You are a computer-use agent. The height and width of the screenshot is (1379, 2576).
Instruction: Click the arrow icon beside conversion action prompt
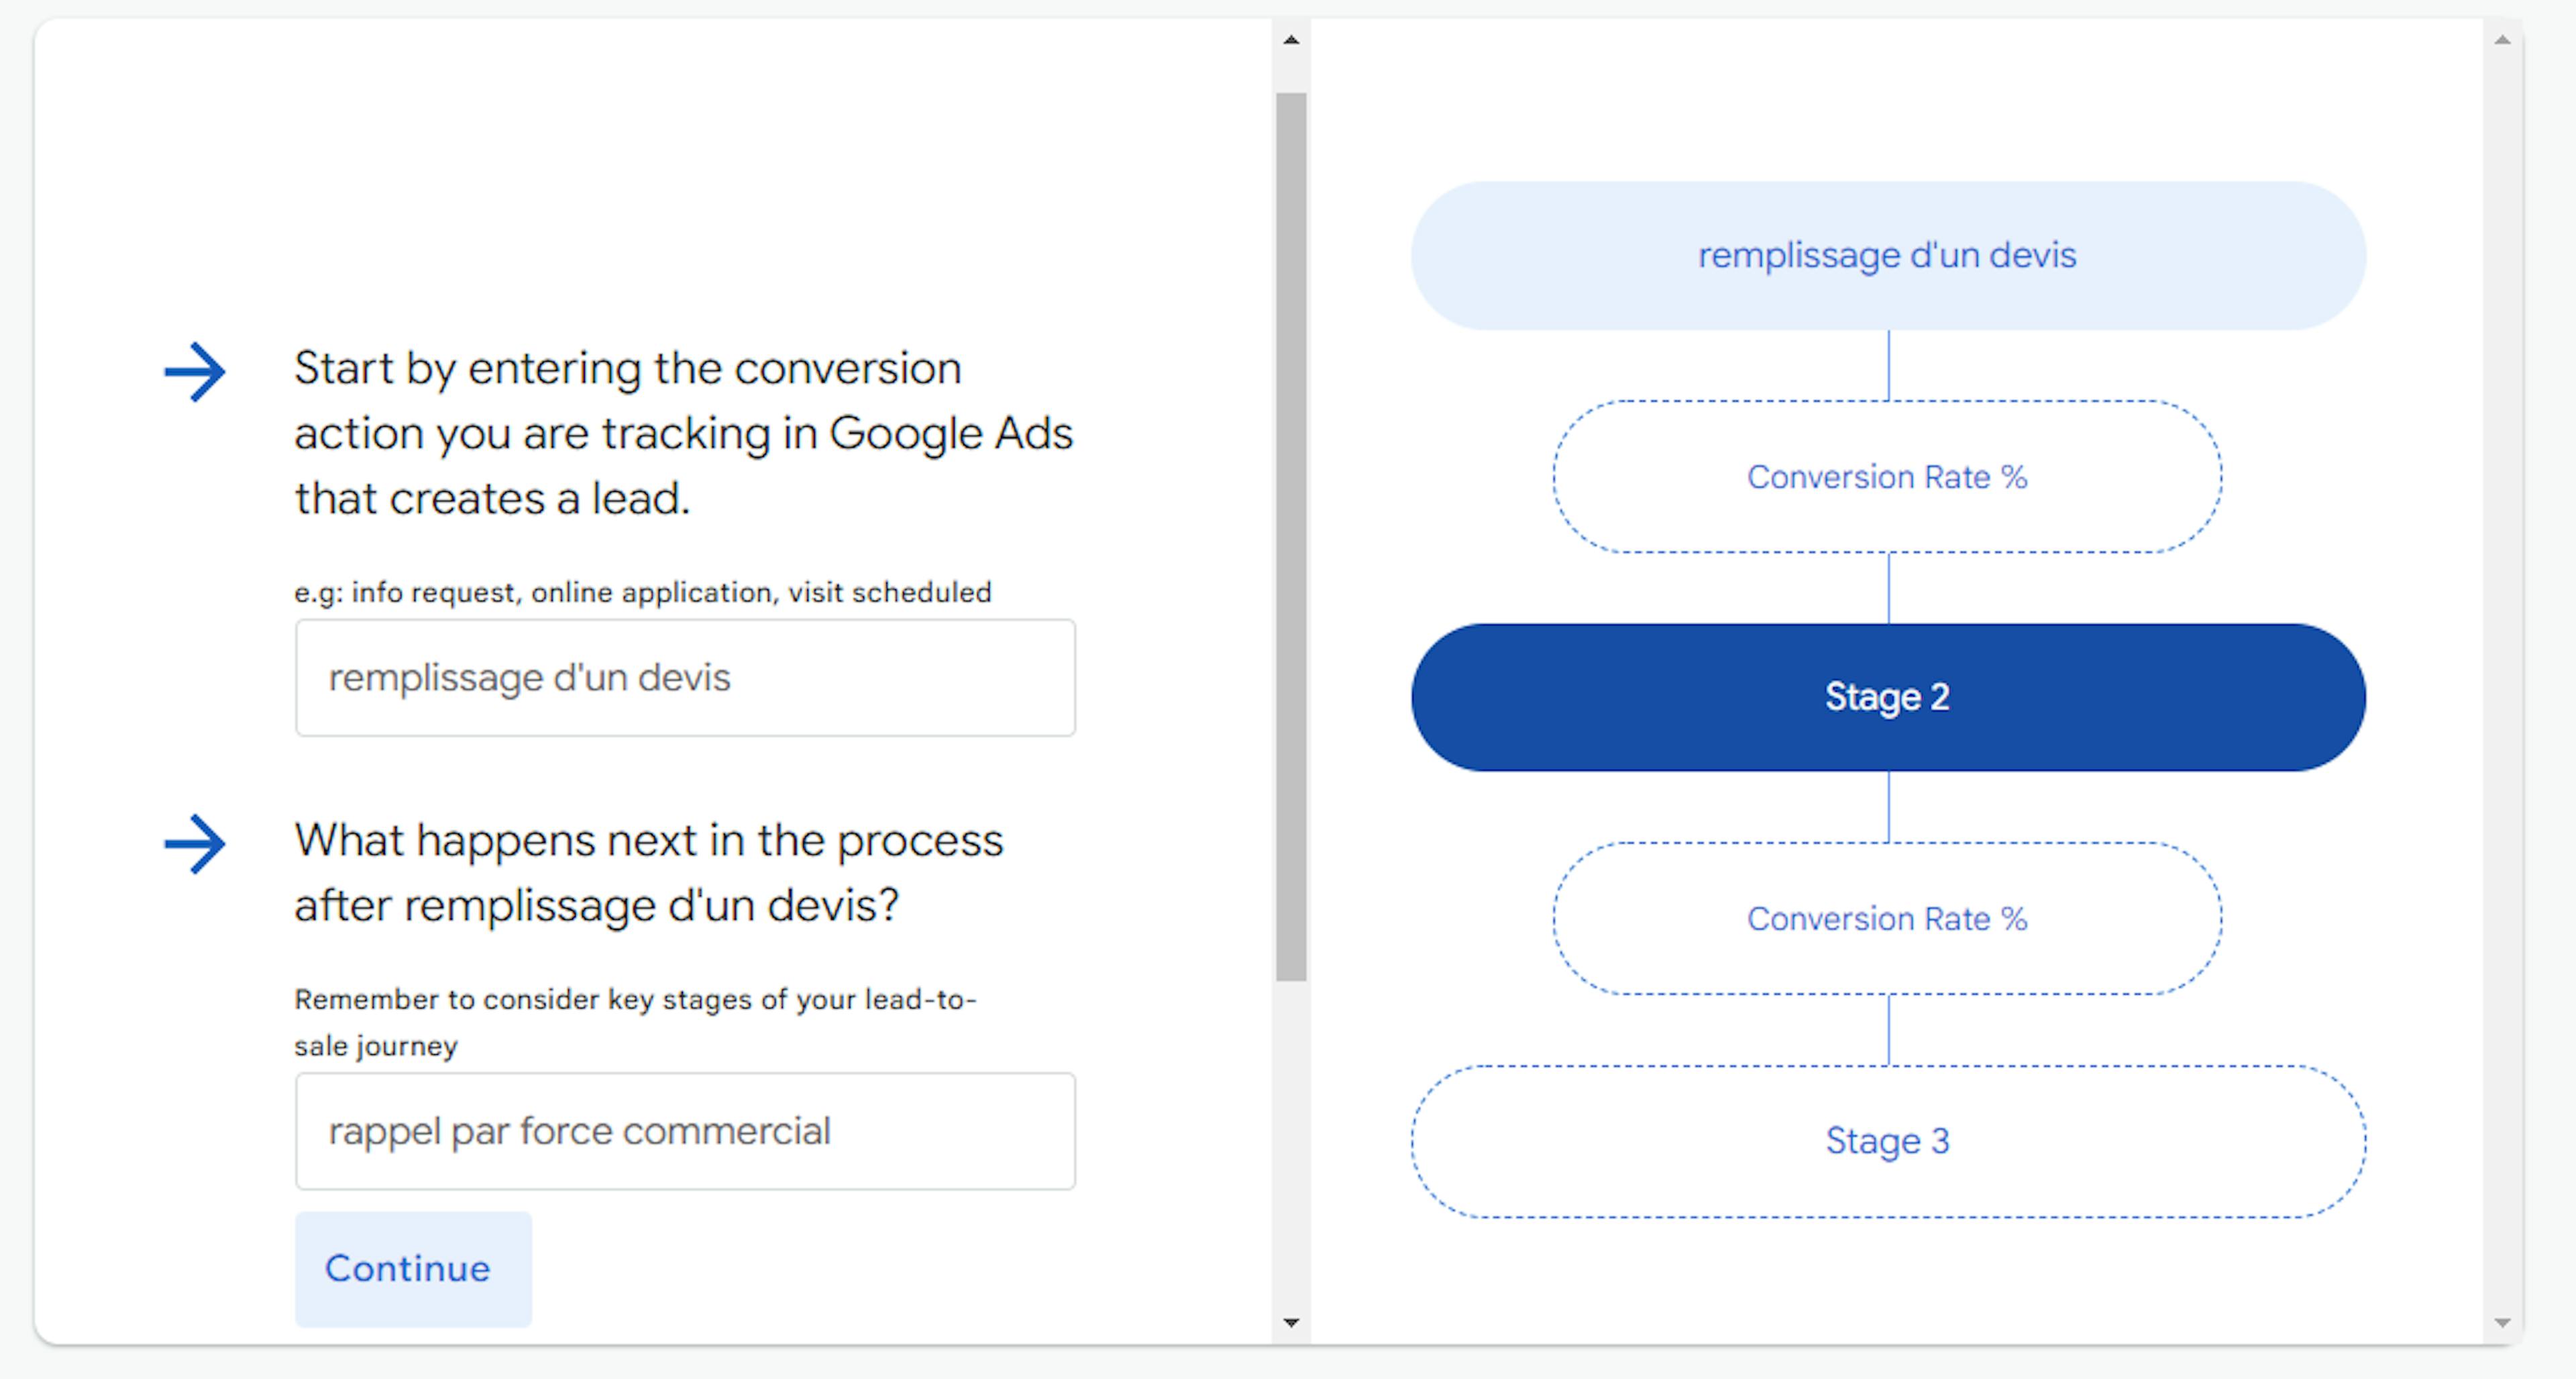pos(195,372)
